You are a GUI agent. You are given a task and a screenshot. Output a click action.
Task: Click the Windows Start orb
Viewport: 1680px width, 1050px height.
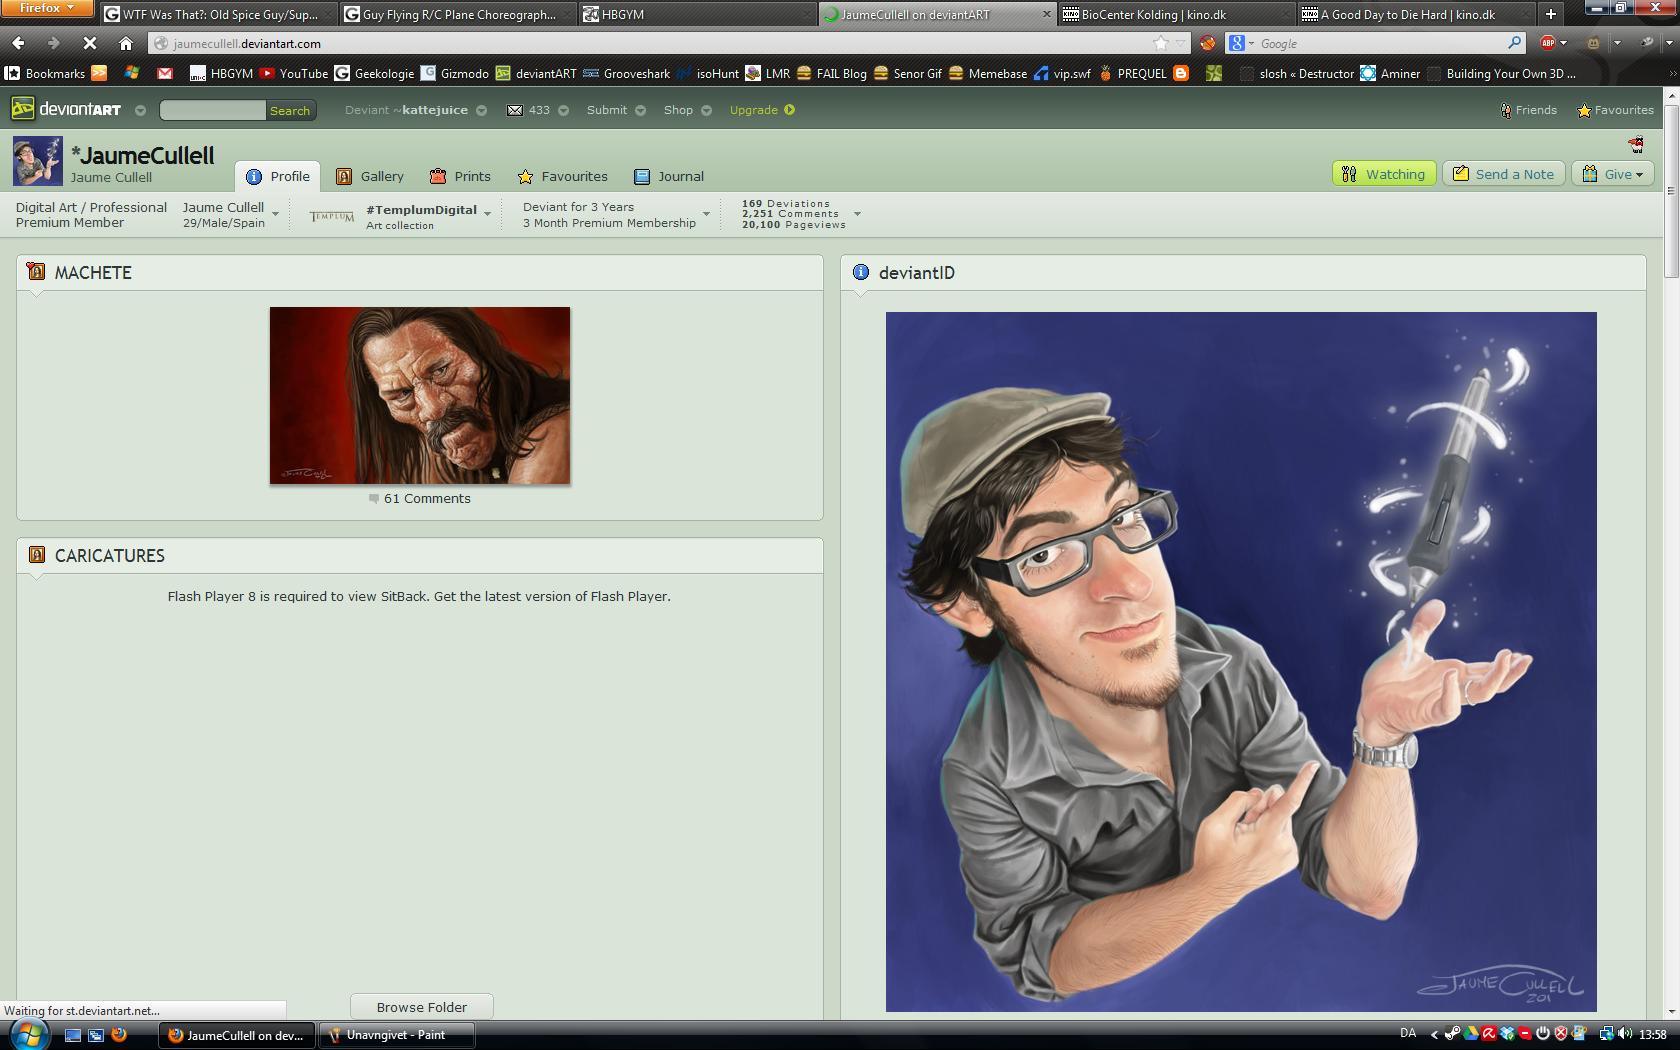point(27,1034)
